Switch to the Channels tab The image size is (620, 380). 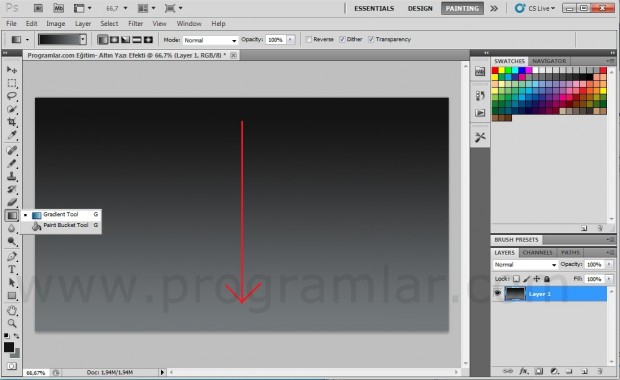point(537,252)
